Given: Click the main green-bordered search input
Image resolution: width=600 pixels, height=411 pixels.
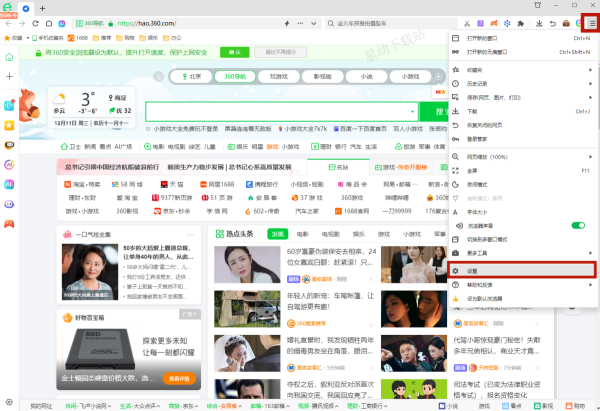Looking at the screenshot, I should pos(282,112).
